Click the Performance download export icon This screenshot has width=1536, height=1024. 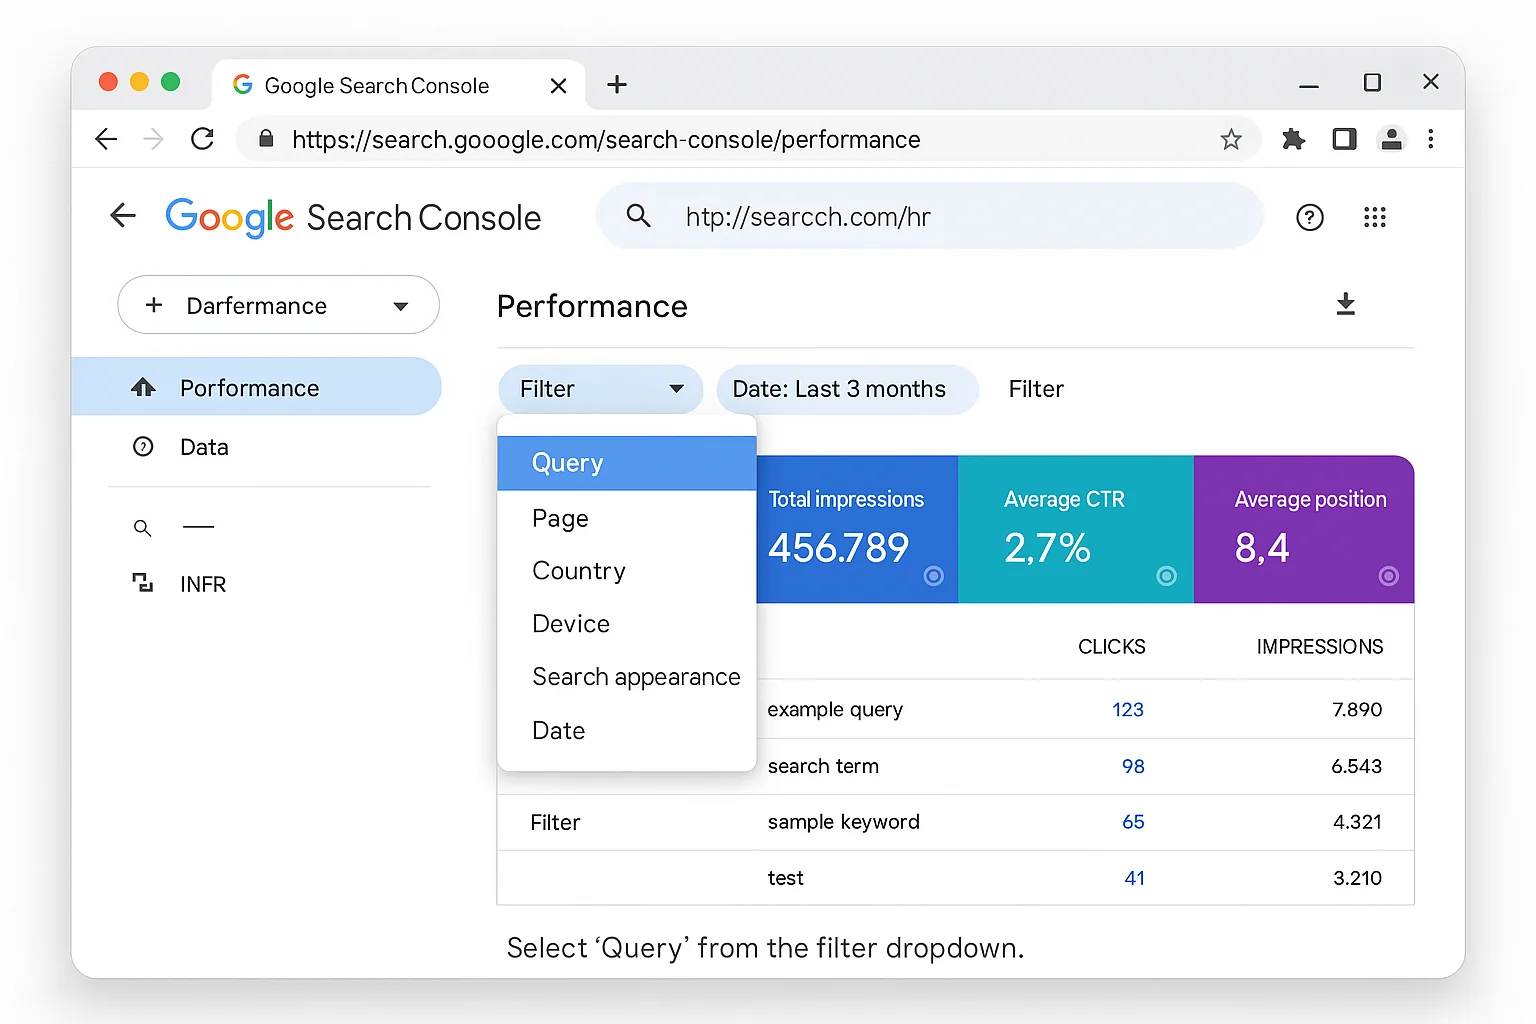[x=1345, y=305]
